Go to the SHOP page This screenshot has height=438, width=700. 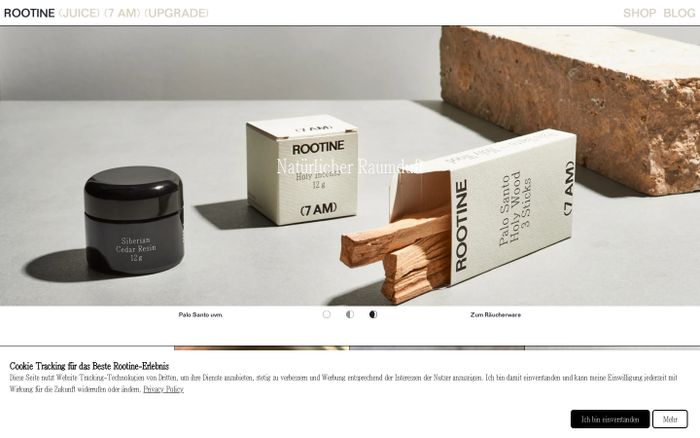pyautogui.click(x=639, y=13)
